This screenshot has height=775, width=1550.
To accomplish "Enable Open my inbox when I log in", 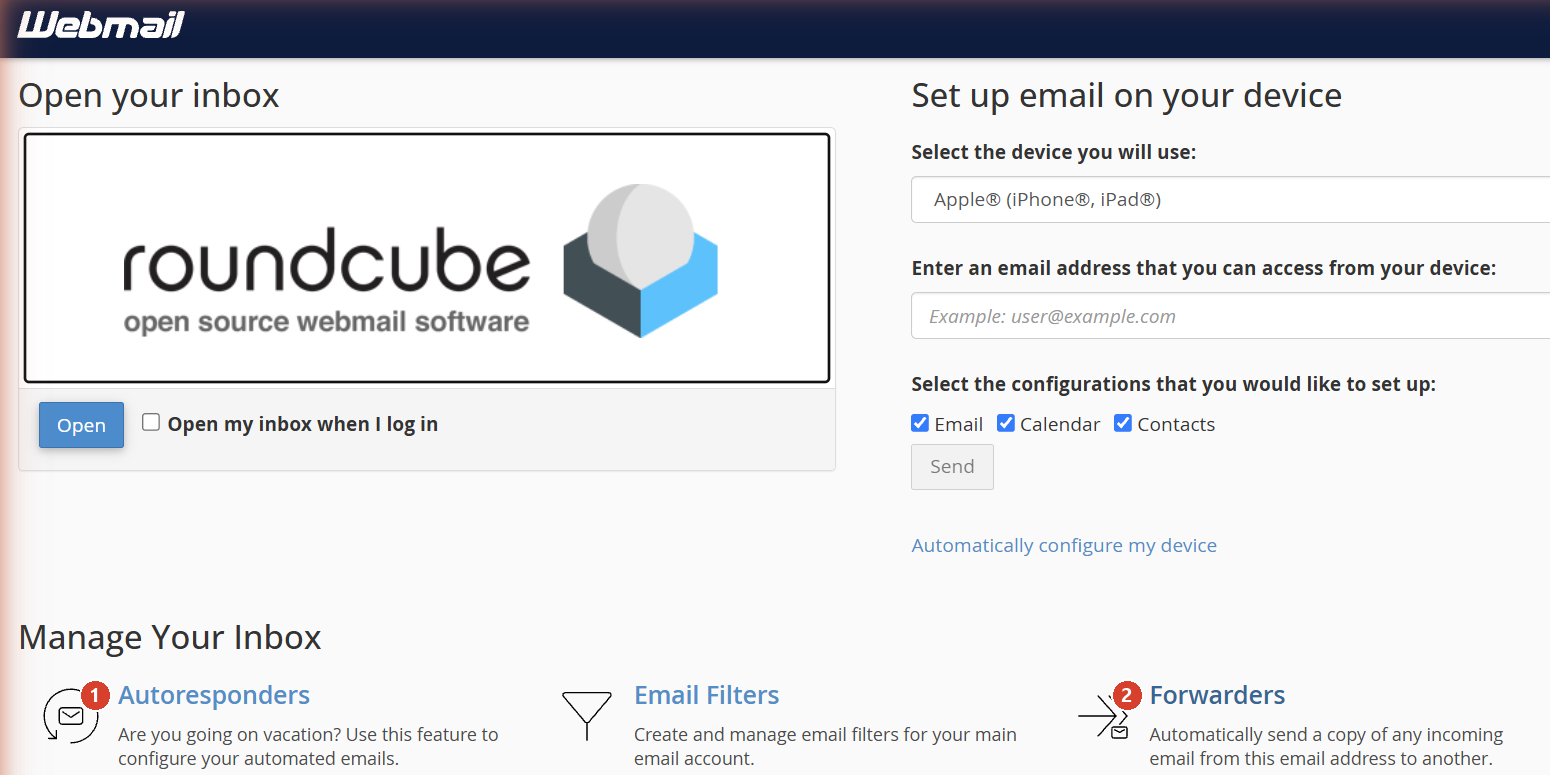I will (151, 422).
